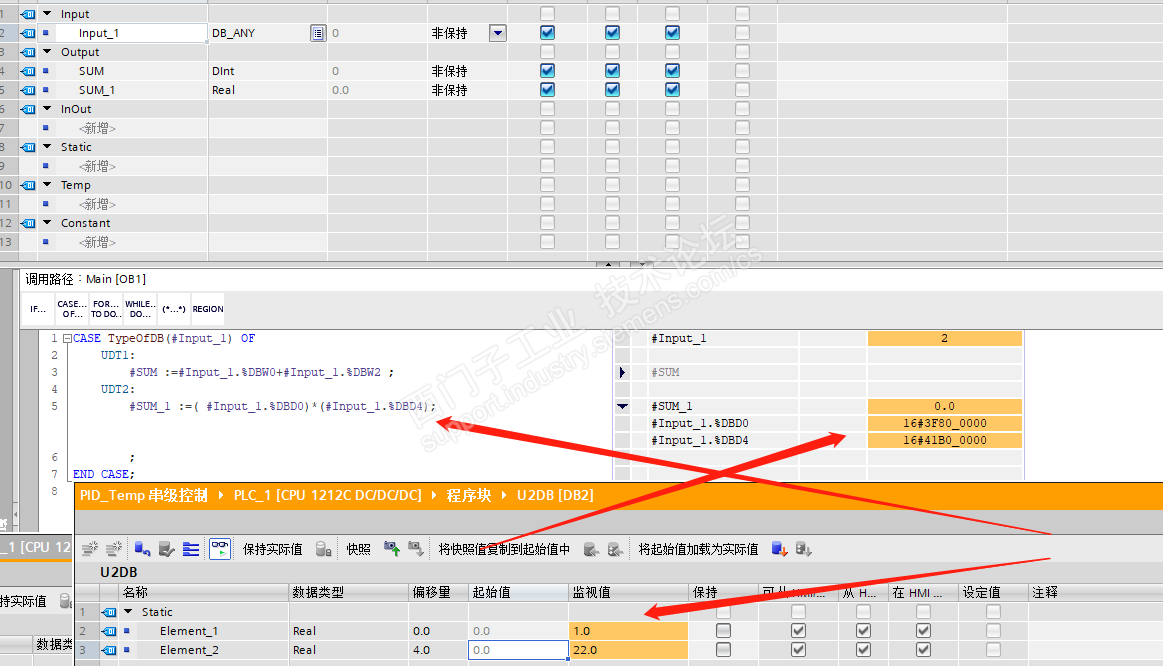The height and width of the screenshot is (666, 1163).
Task: Click the tag icon on the Temp section row
Action: 28,185
